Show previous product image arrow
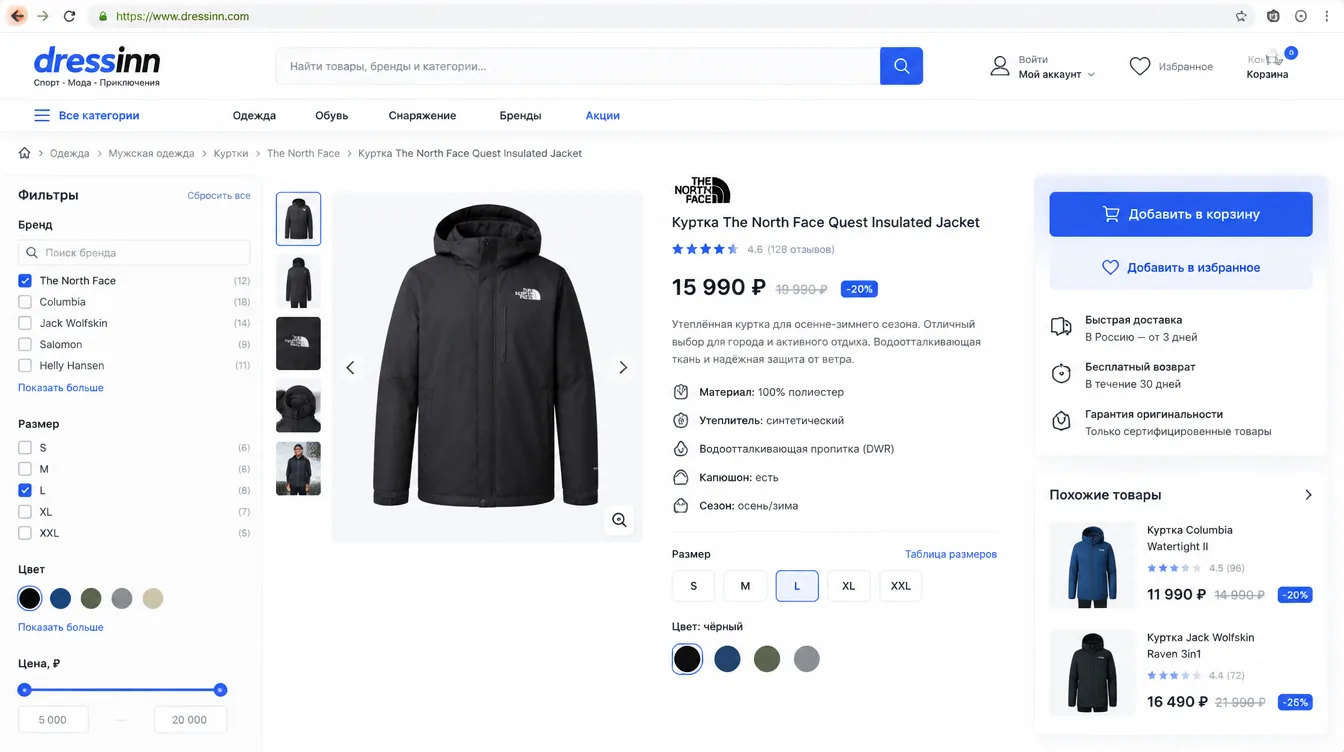The height and width of the screenshot is (752, 1344). (350, 367)
